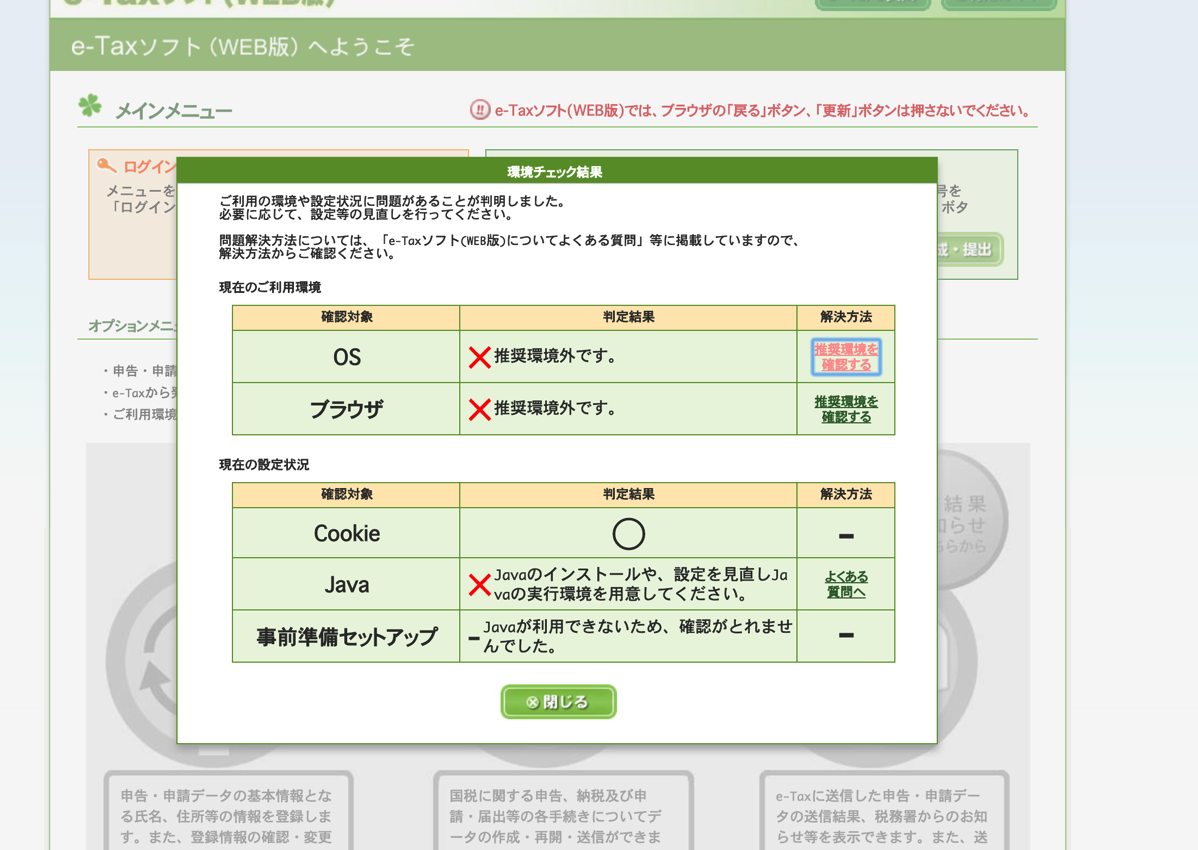Click Javaが利用できないため message text
Image resolution: width=1198 pixels, height=850 pixels.
click(638, 636)
